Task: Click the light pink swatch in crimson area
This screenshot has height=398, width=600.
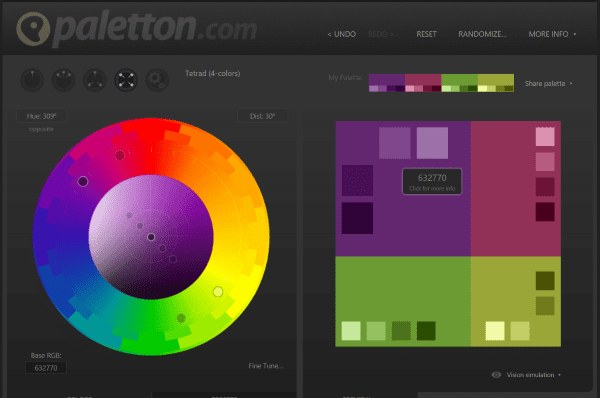Action: [545, 137]
